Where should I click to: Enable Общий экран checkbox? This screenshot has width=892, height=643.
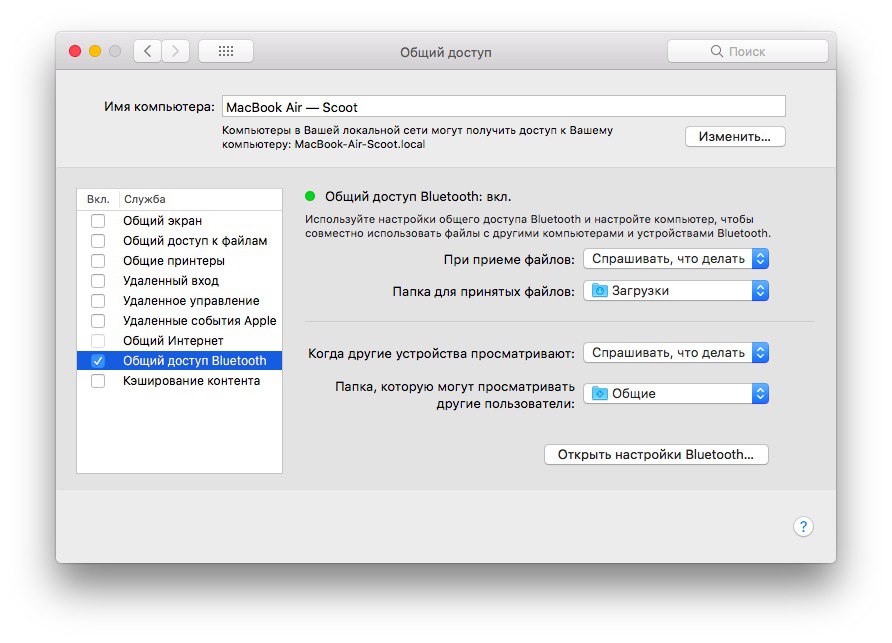click(x=98, y=220)
